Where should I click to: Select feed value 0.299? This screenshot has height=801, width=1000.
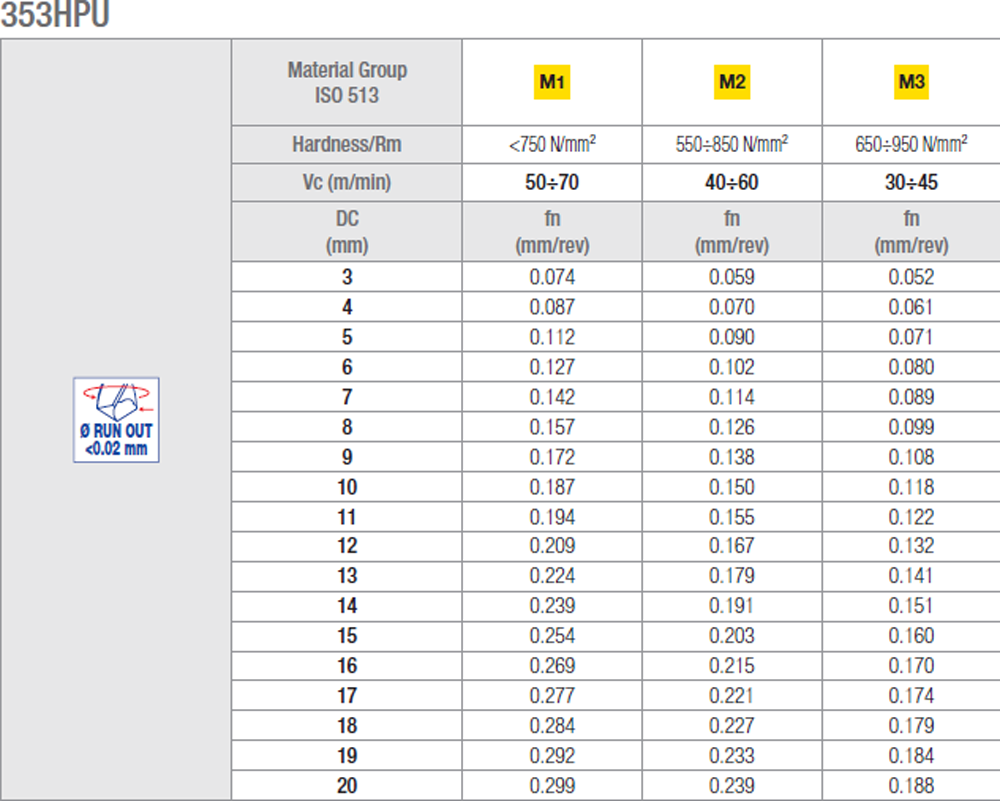[x=552, y=785]
